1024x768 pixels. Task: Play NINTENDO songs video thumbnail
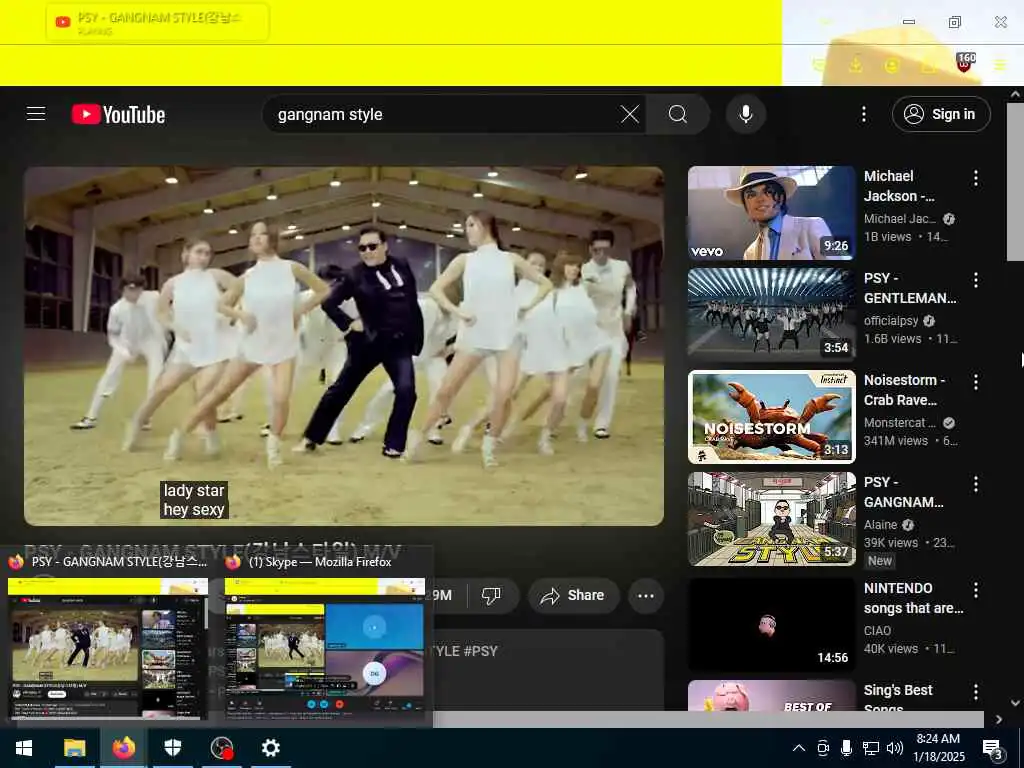[x=771, y=624]
